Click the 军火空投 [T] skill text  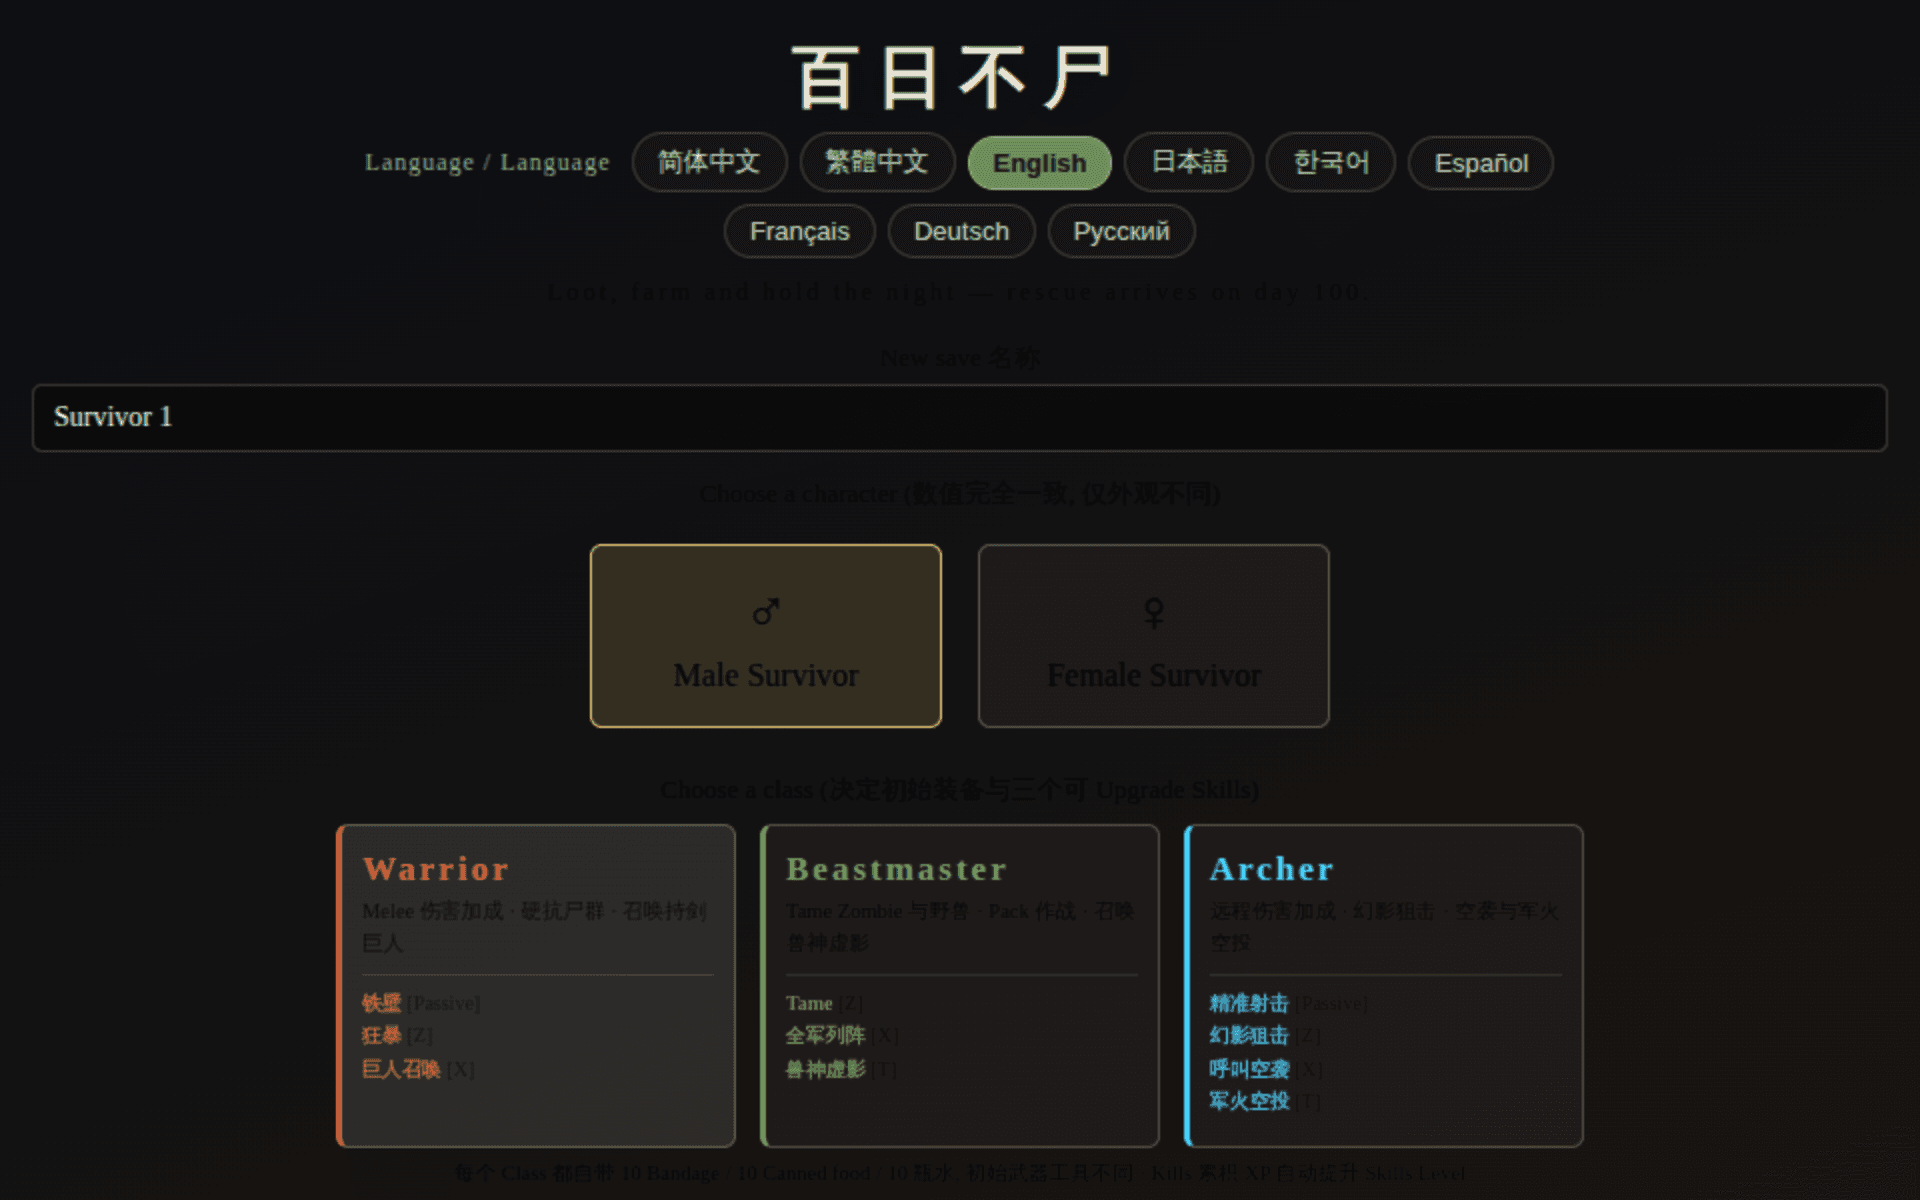pyautogui.click(x=1265, y=1101)
